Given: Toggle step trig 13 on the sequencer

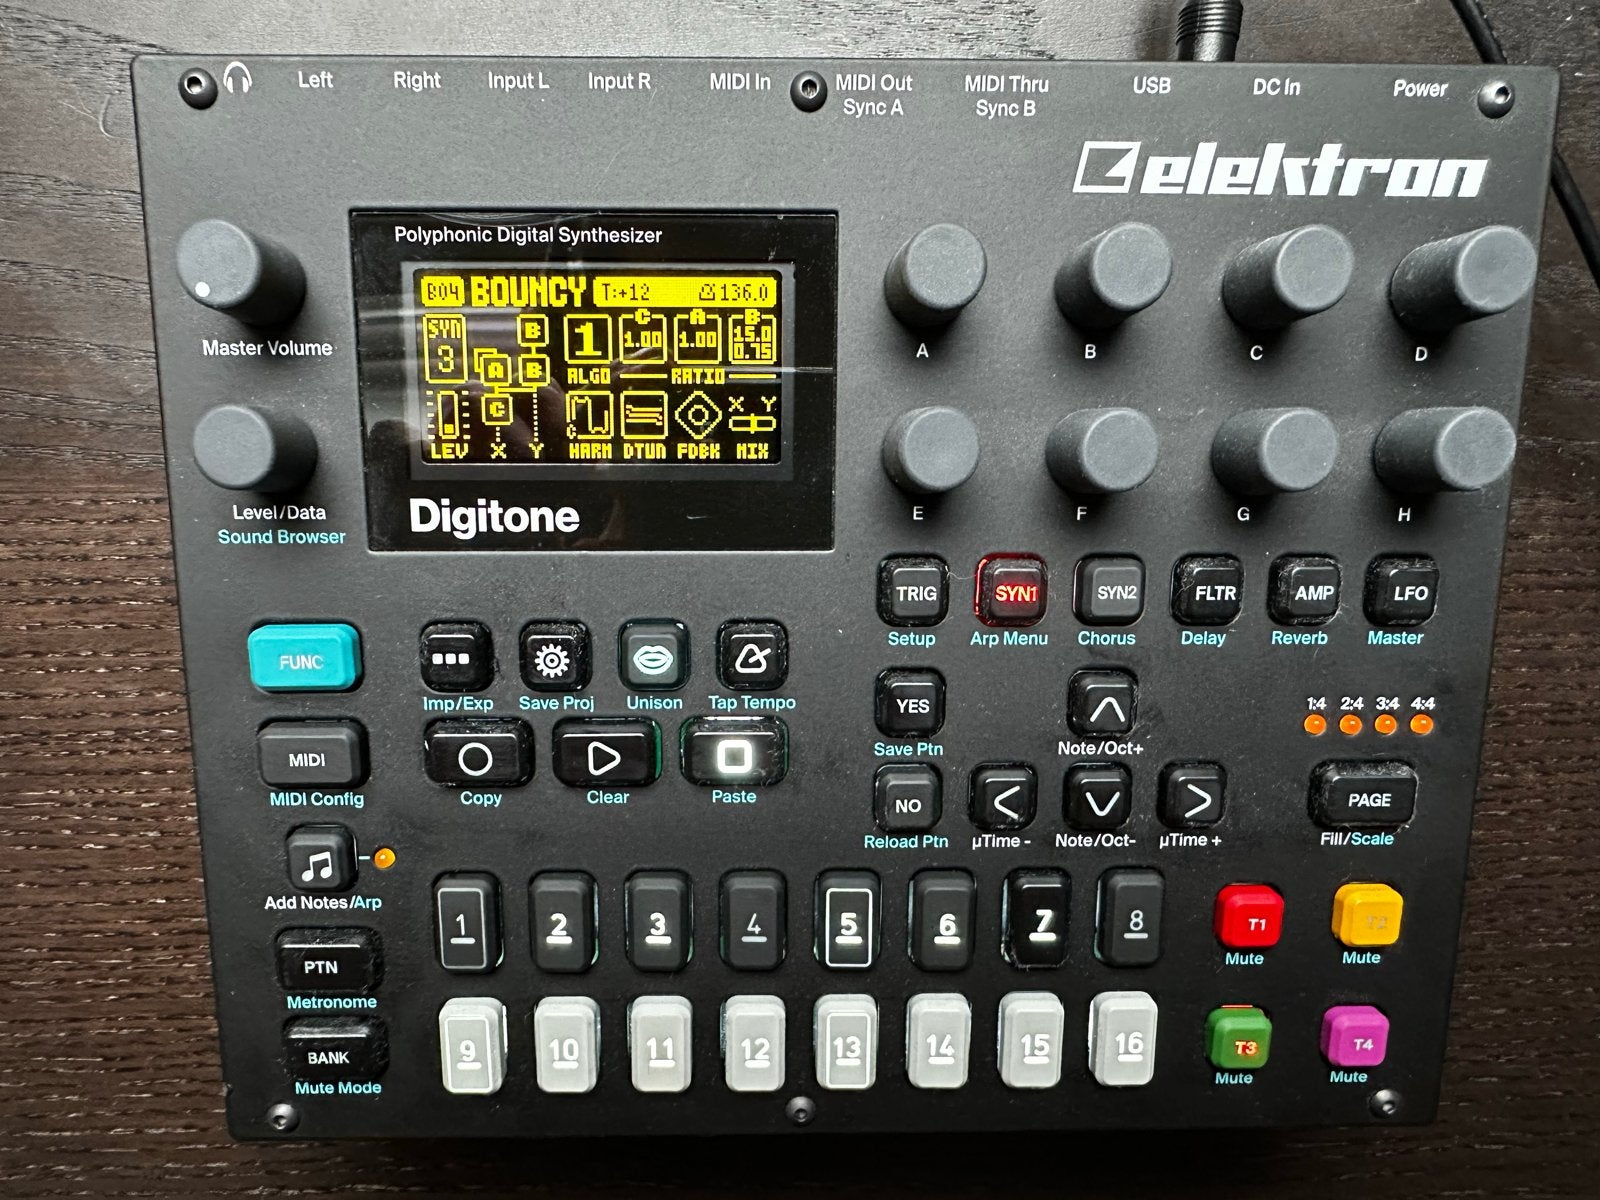Looking at the screenshot, I should point(848,1042).
